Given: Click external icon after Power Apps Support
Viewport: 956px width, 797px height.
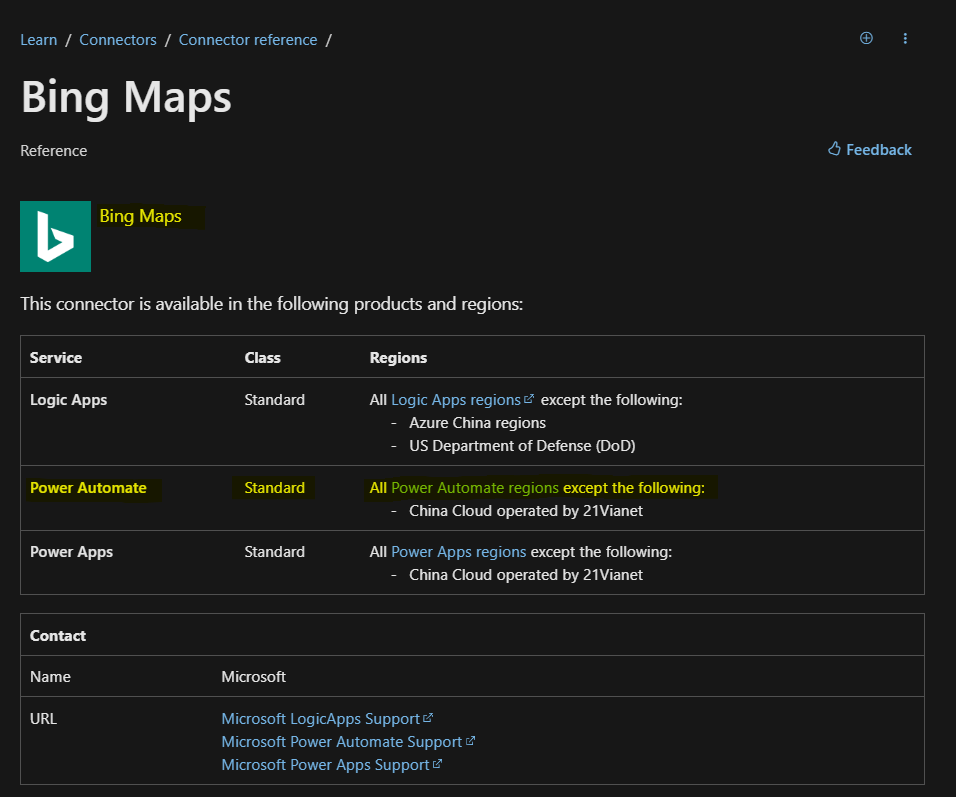Looking at the screenshot, I should (437, 764).
